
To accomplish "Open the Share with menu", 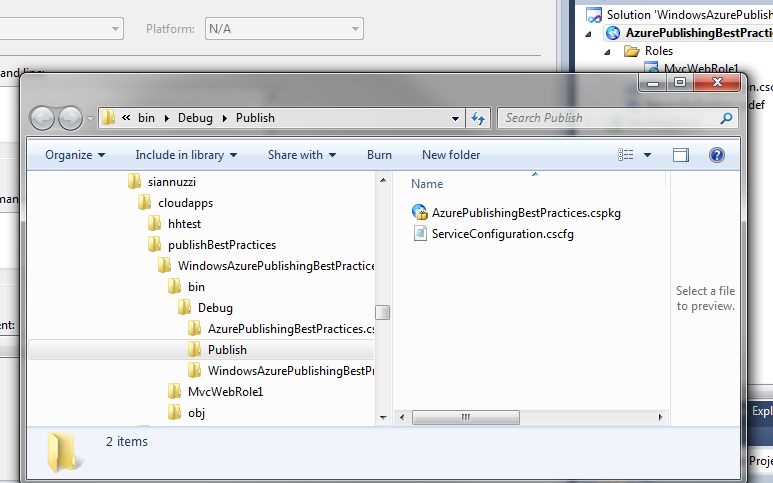I will [x=302, y=155].
